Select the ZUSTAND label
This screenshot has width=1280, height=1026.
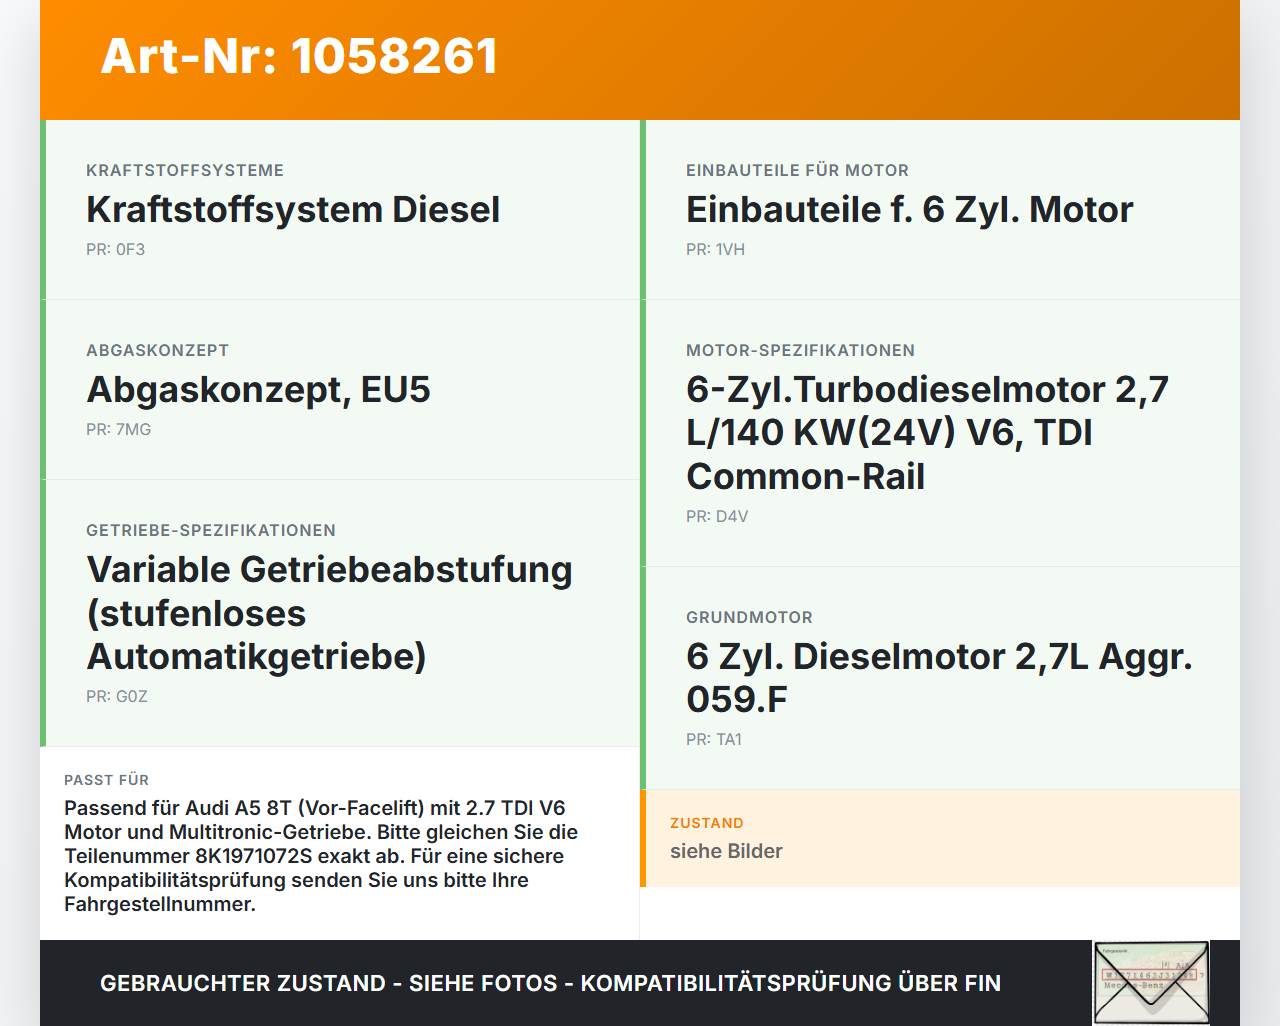click(x=707, y=823)
